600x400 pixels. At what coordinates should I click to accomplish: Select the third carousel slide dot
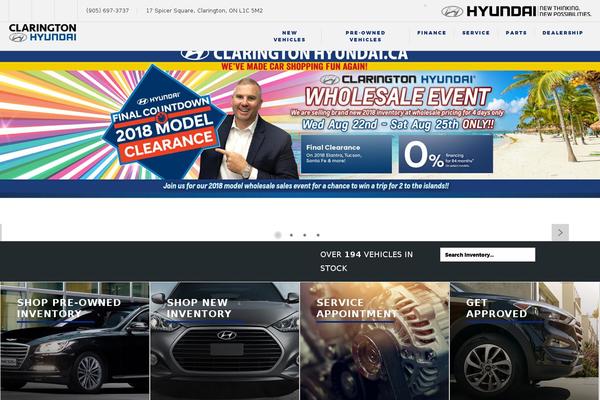(x=305, y=235)
